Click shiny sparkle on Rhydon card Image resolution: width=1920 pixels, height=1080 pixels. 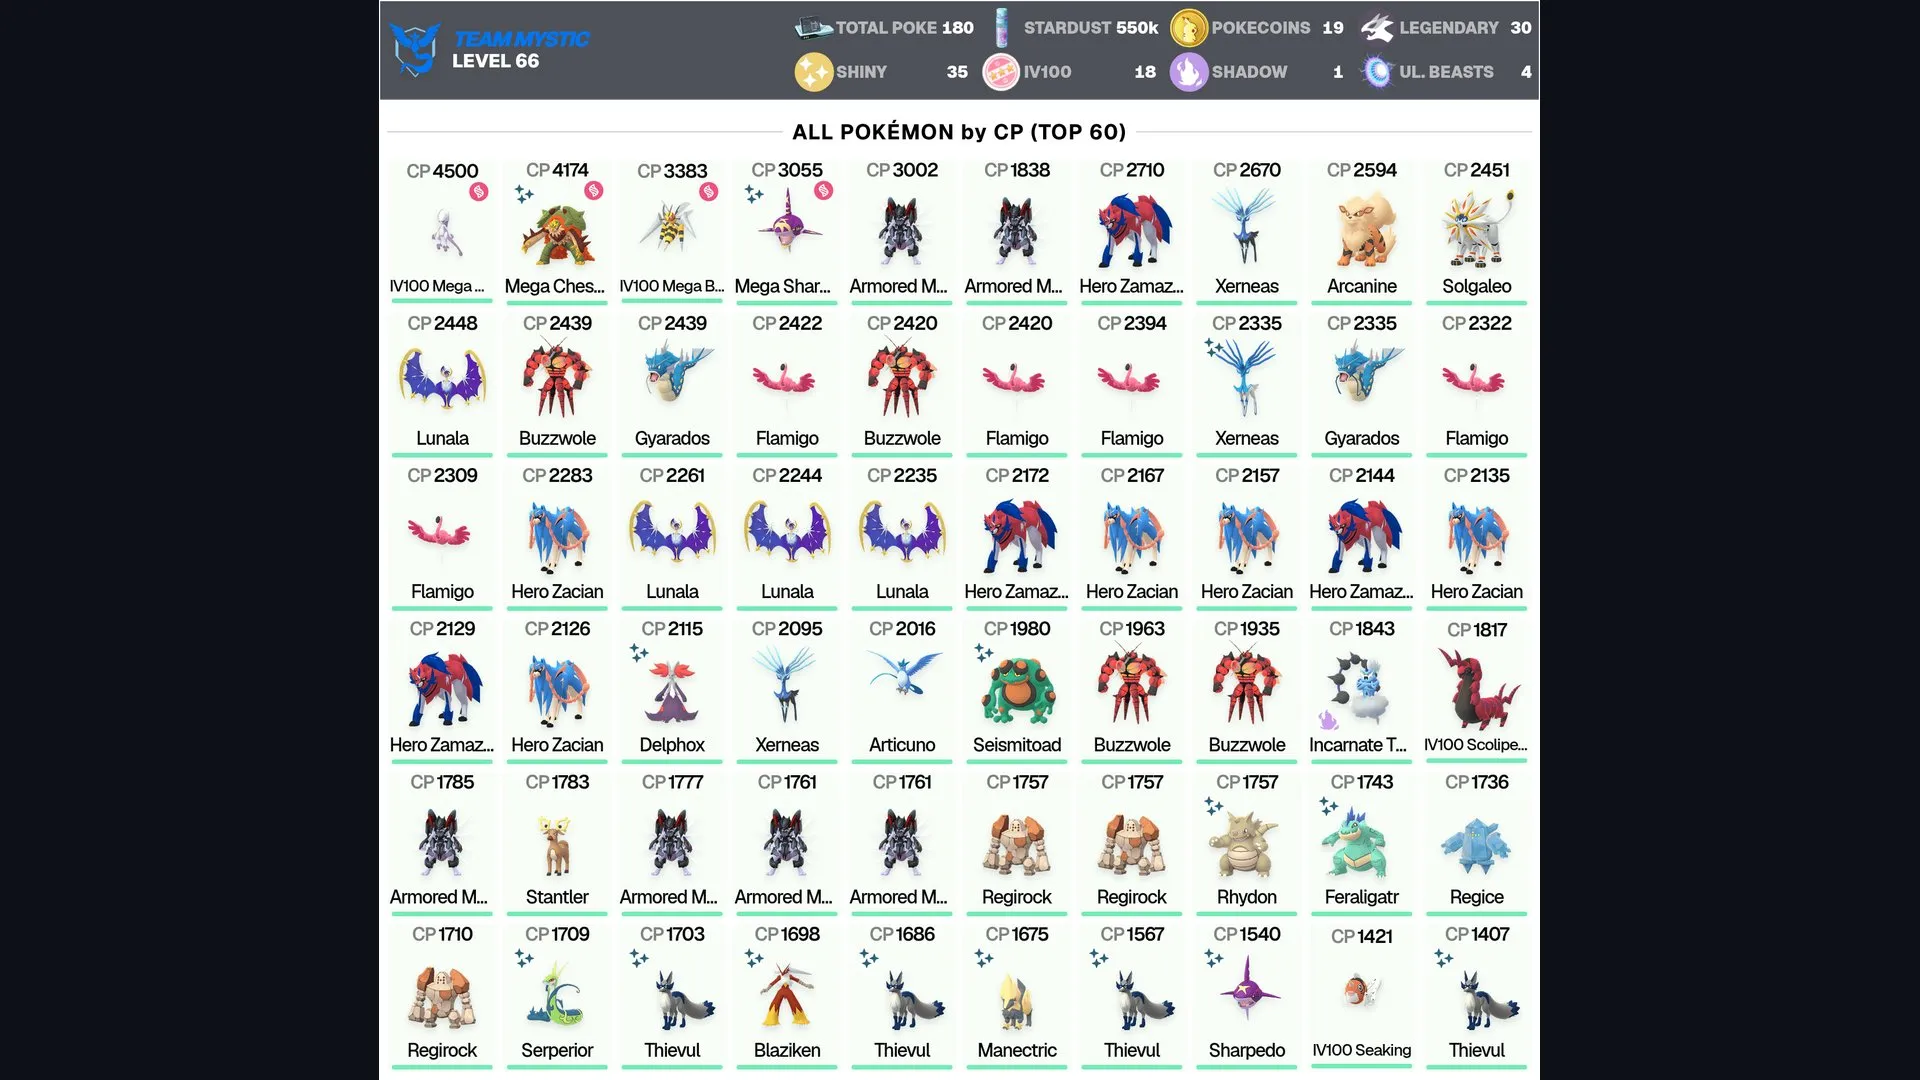click(x=1214, y=806)
